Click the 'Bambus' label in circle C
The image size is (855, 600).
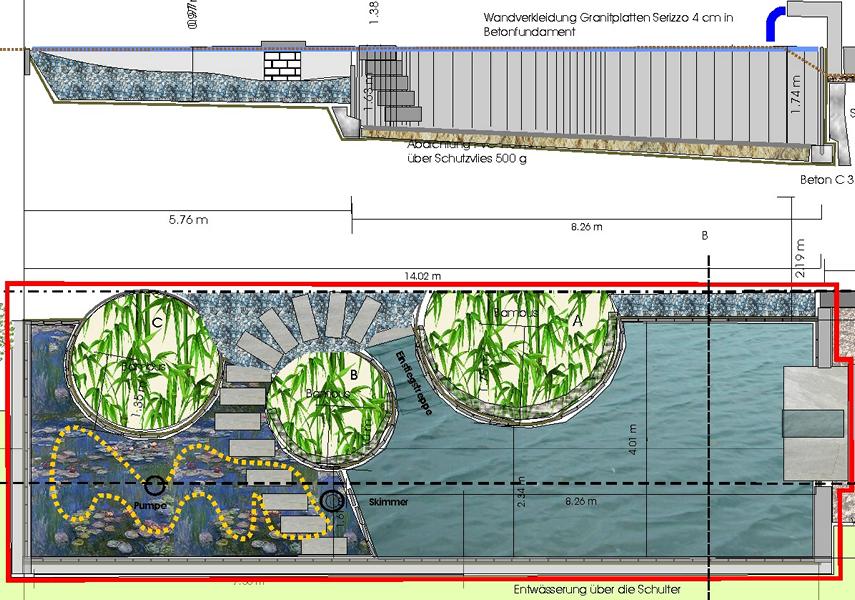[x=143, y=367]
